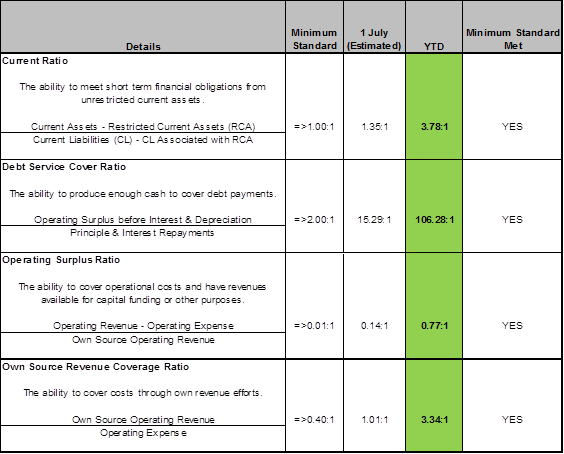Viewport: 564px width, 454px height.
Task: Click the Current Ratio heading
Action: pos(35,61)
